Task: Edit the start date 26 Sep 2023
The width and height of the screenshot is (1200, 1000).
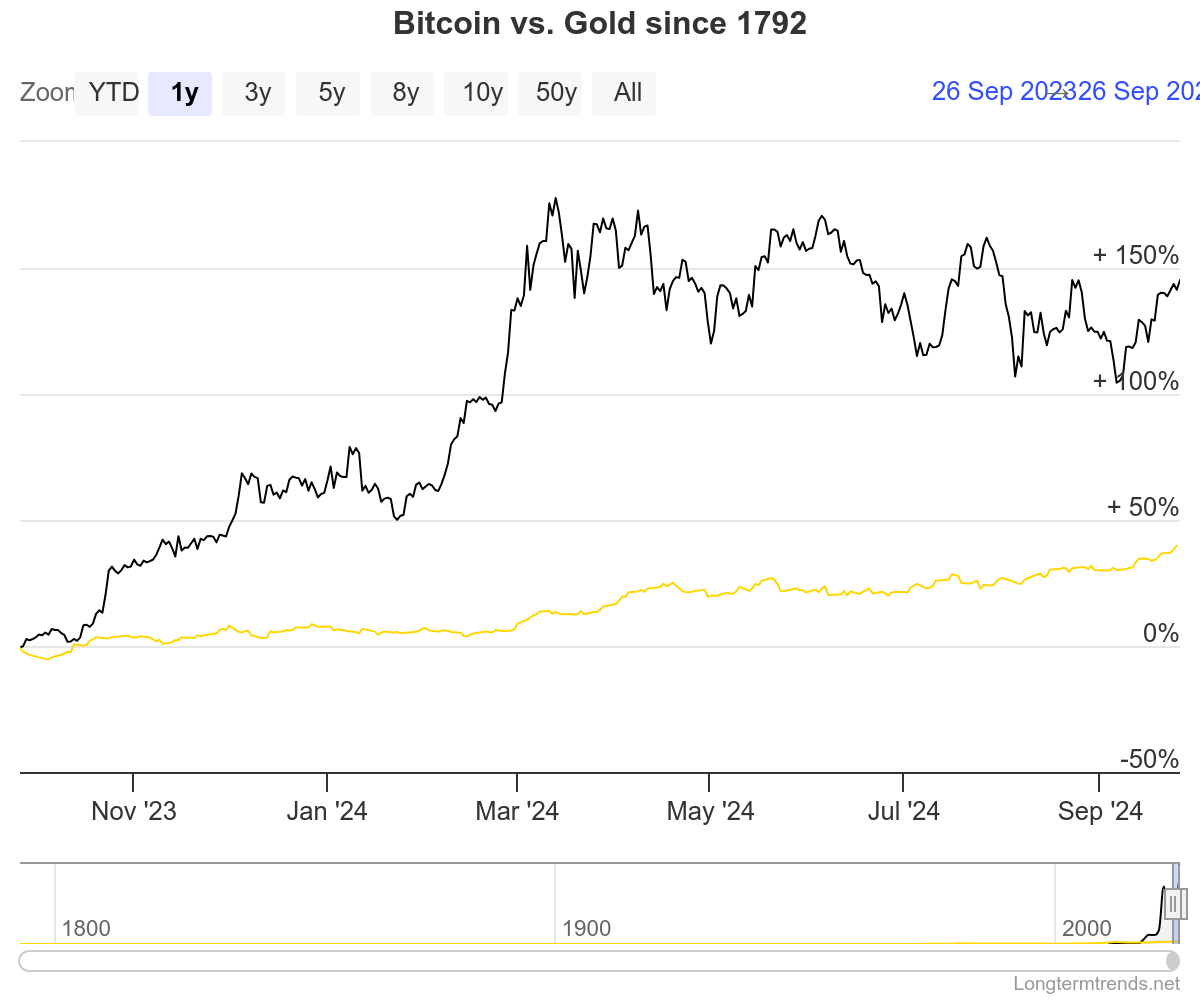Action: (x=1000, y=91)
